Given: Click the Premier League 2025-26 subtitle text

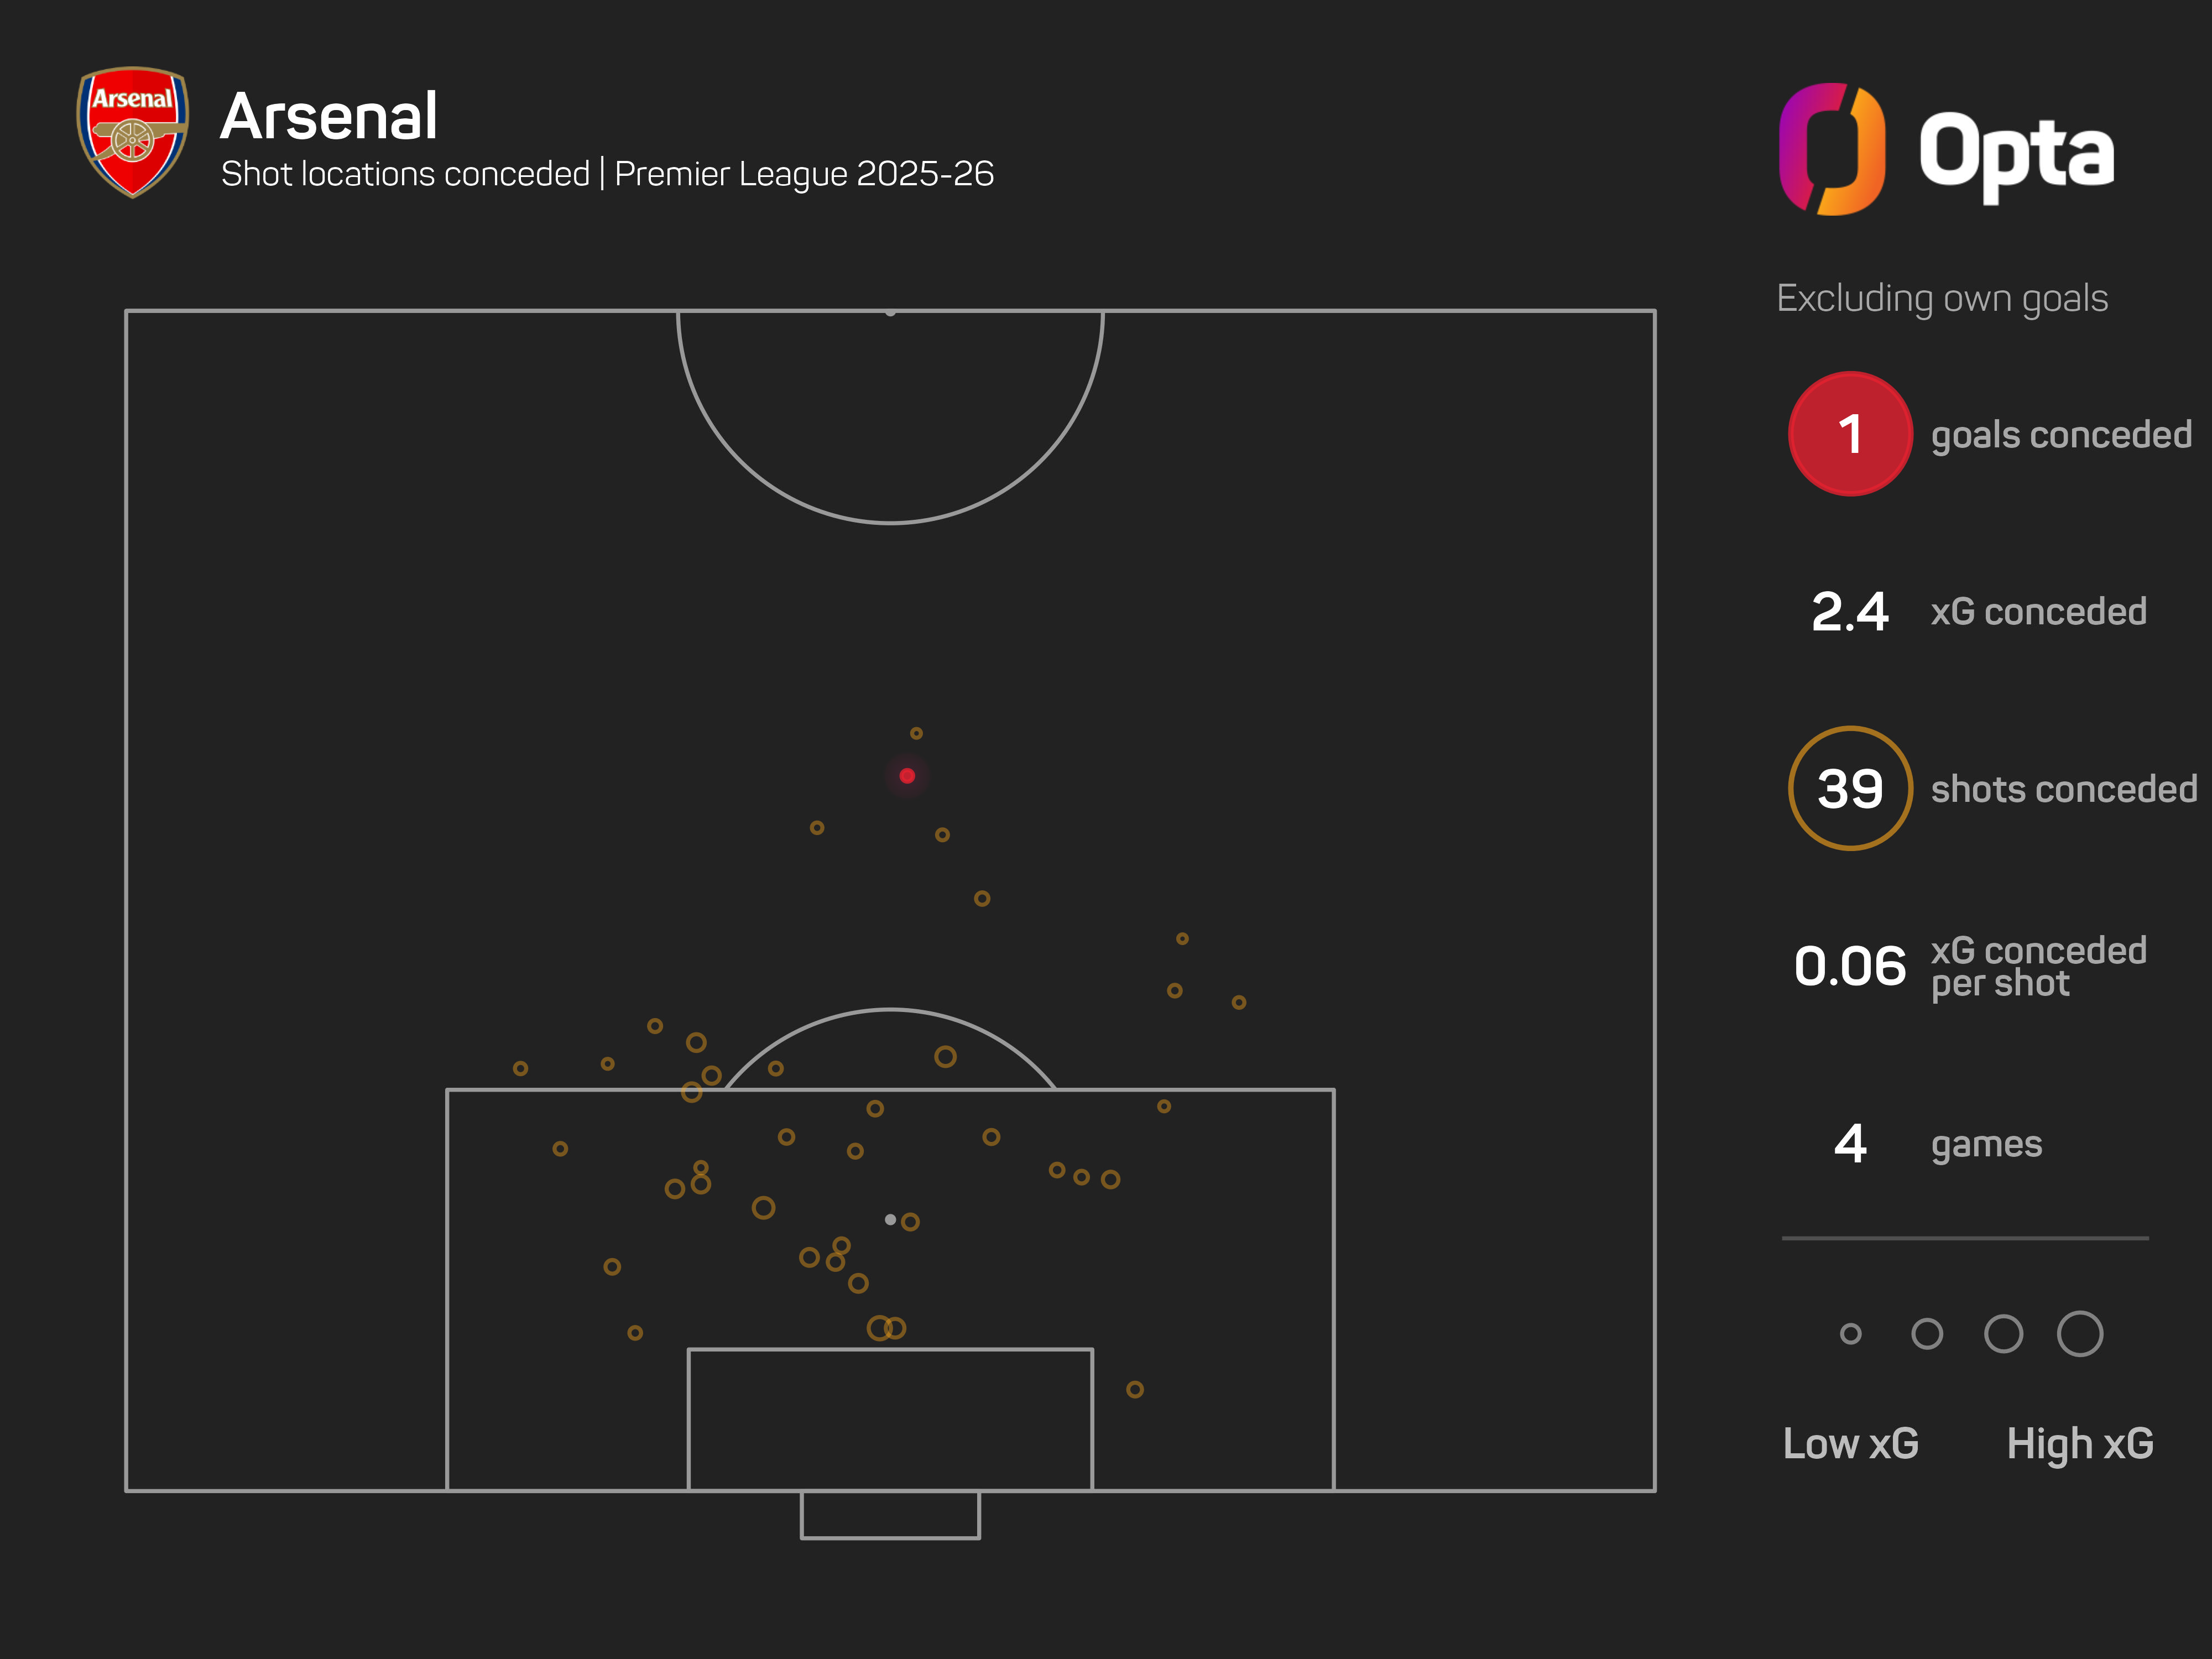Looking at the screenshot, I should (804, 174).
